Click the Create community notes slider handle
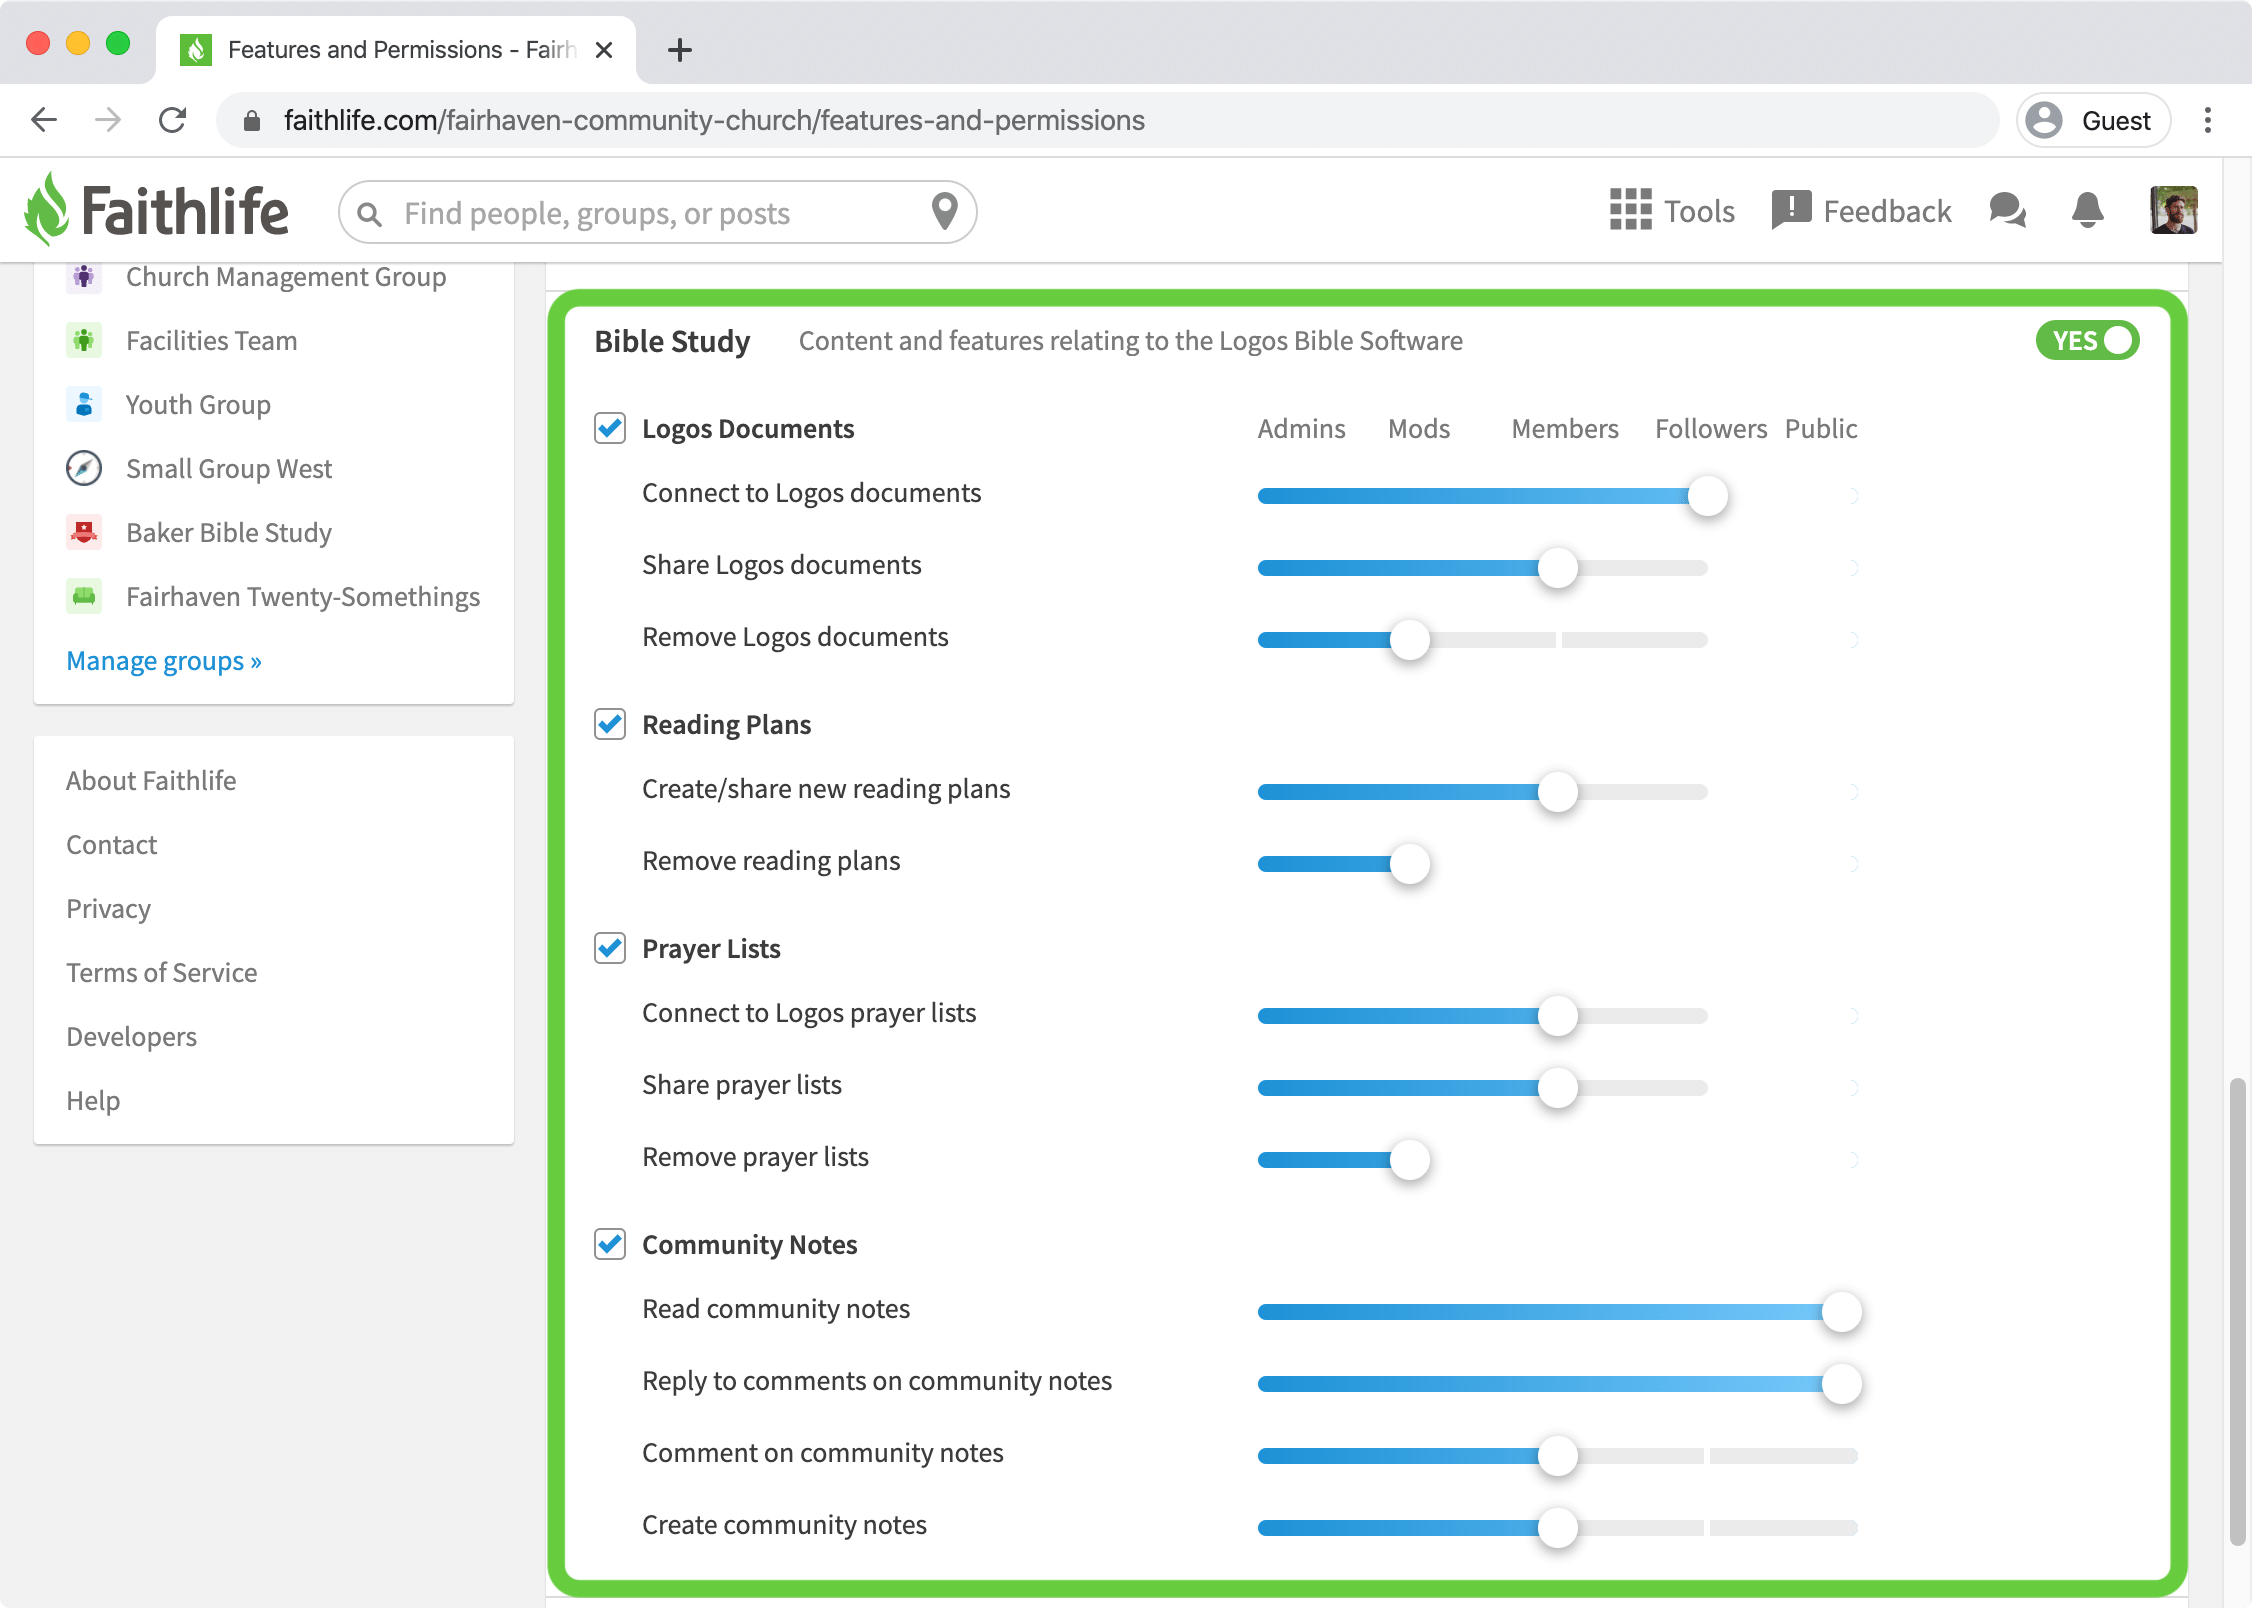Image resolution: width=2252 pixels, height=1608 pixels. [1558, 1528]
